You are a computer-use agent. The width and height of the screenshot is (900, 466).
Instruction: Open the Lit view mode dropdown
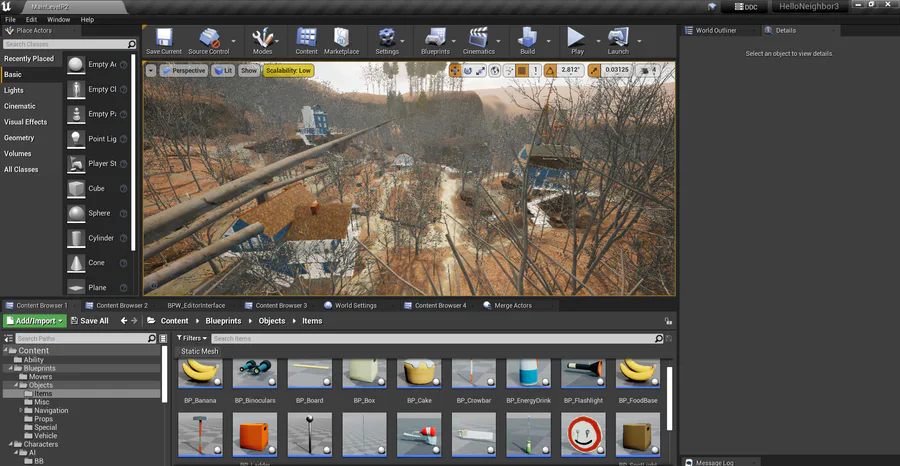pos(223,71)
